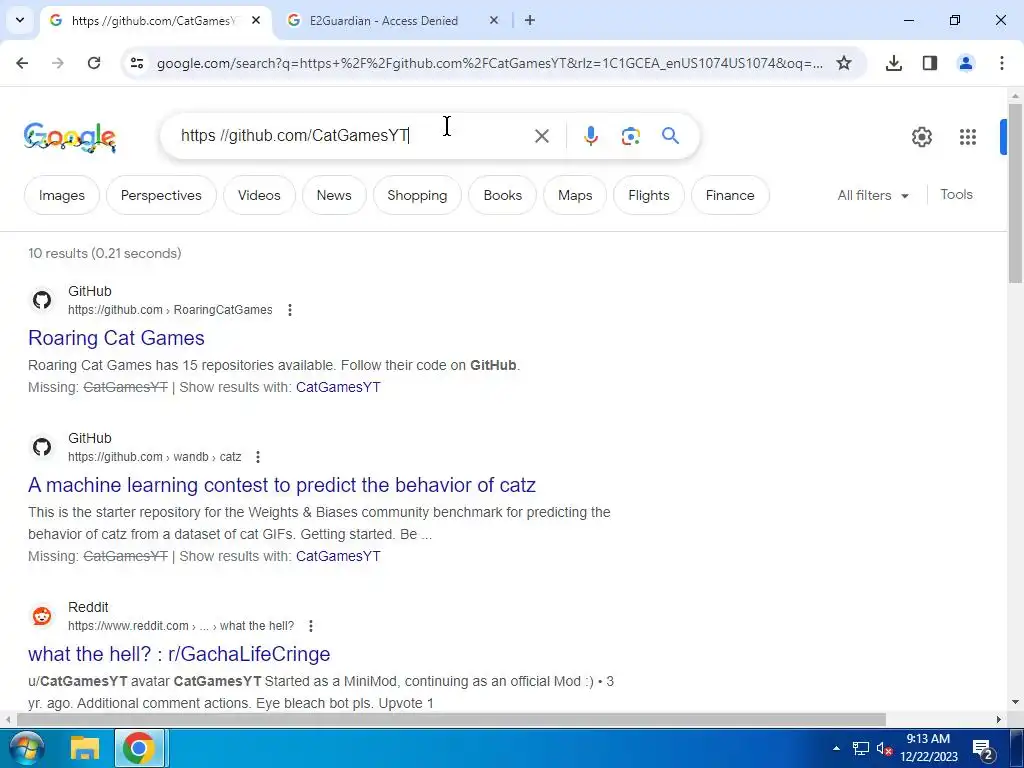Viewport: 1024px width, 768px height.
Task: Open the Roaring Cat Games result
Action: point(116,338)
